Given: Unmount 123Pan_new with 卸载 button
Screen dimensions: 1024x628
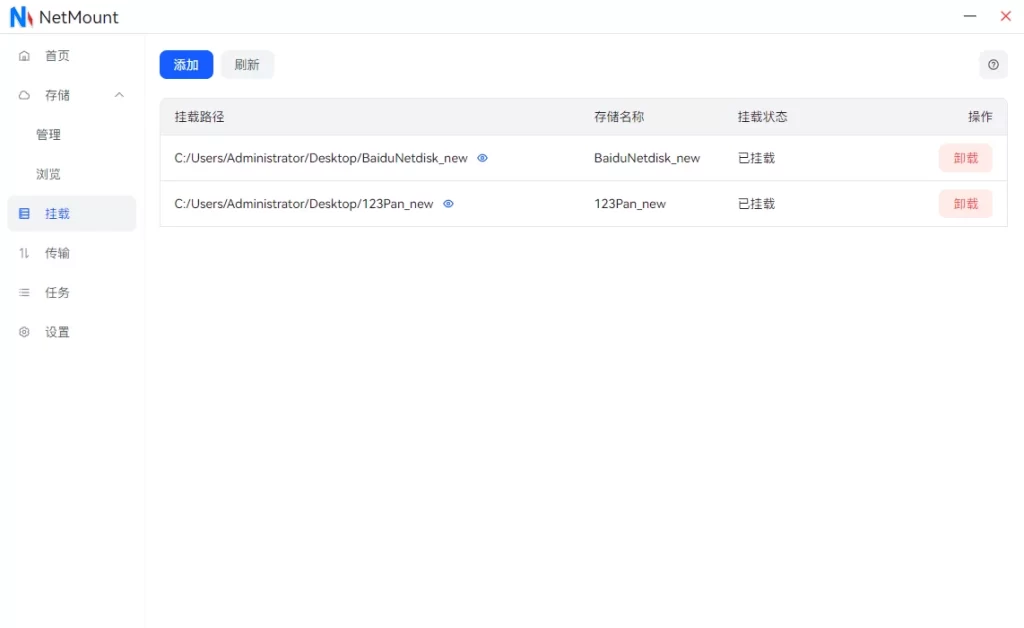Looking at the screenshot, I should click(965, 204).
